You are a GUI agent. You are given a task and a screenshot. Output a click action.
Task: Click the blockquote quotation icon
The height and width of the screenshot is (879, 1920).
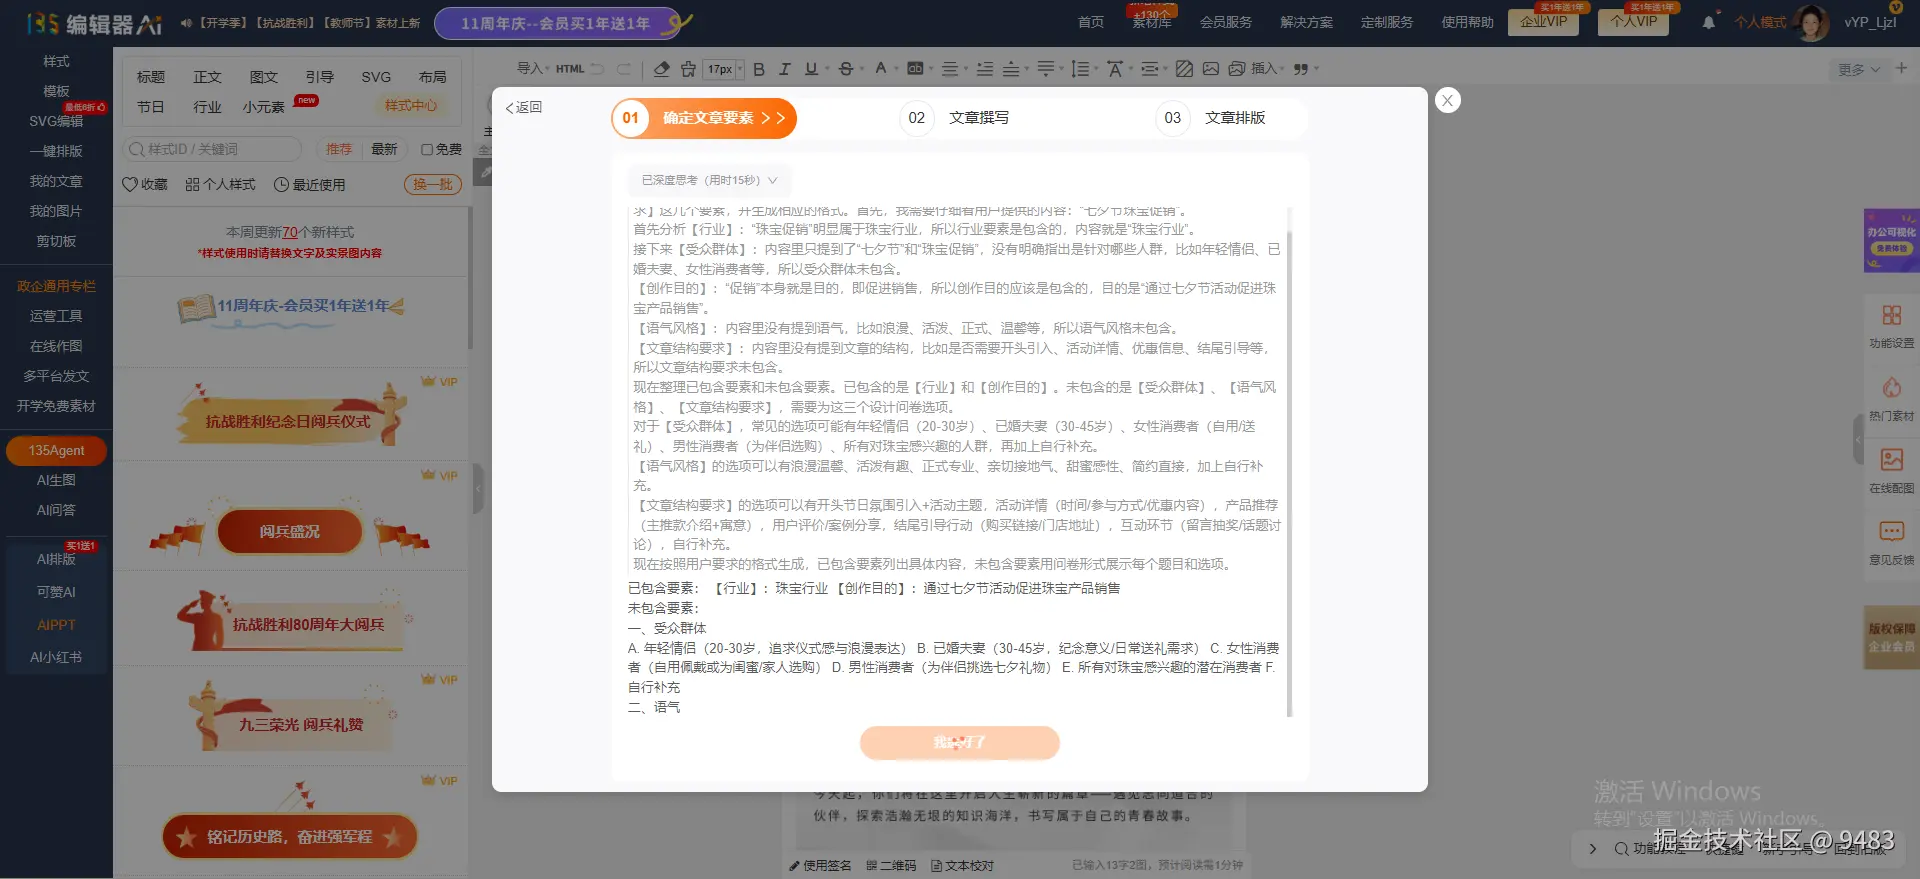(1301, 69)
